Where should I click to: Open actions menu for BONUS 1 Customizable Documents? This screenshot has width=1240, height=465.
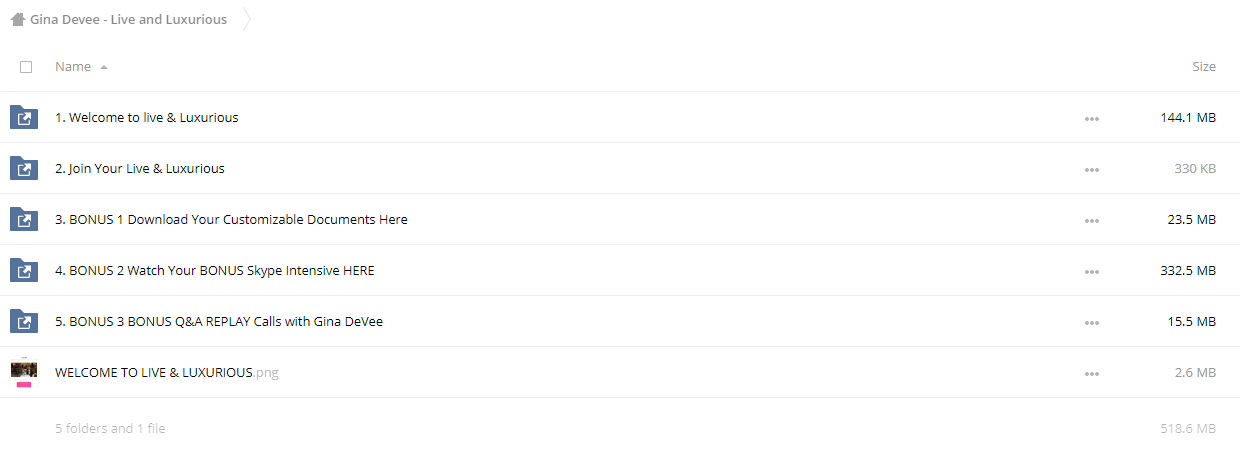(1091, 220)
